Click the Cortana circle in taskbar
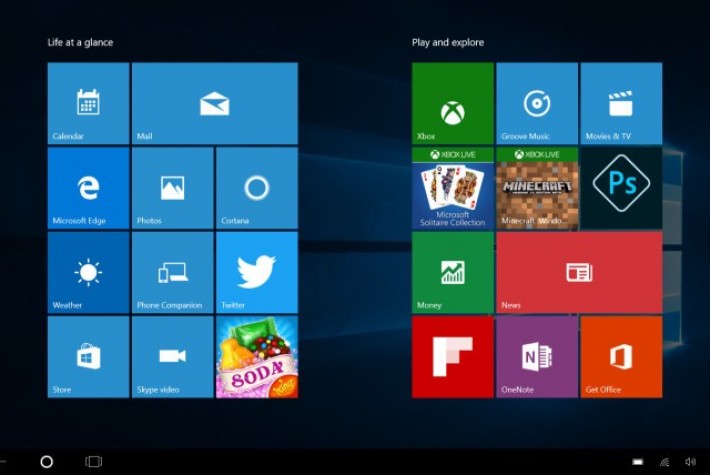Image resolution: width=710 pixels, height=475 pixels. point(47,461)
